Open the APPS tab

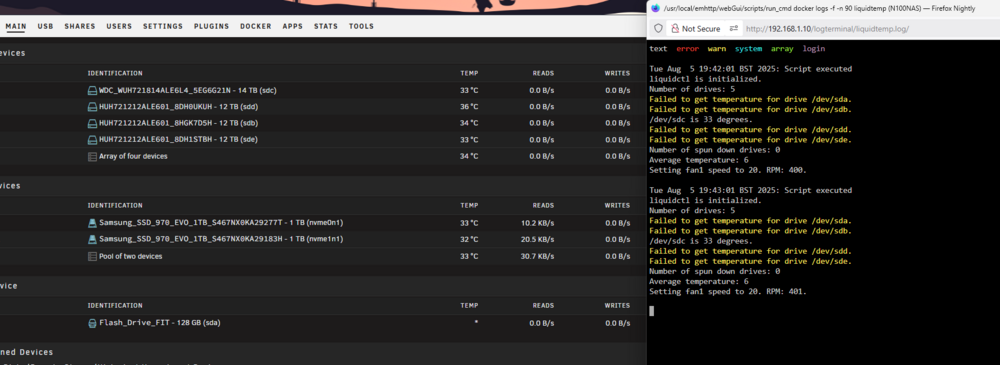coord(293,27)
